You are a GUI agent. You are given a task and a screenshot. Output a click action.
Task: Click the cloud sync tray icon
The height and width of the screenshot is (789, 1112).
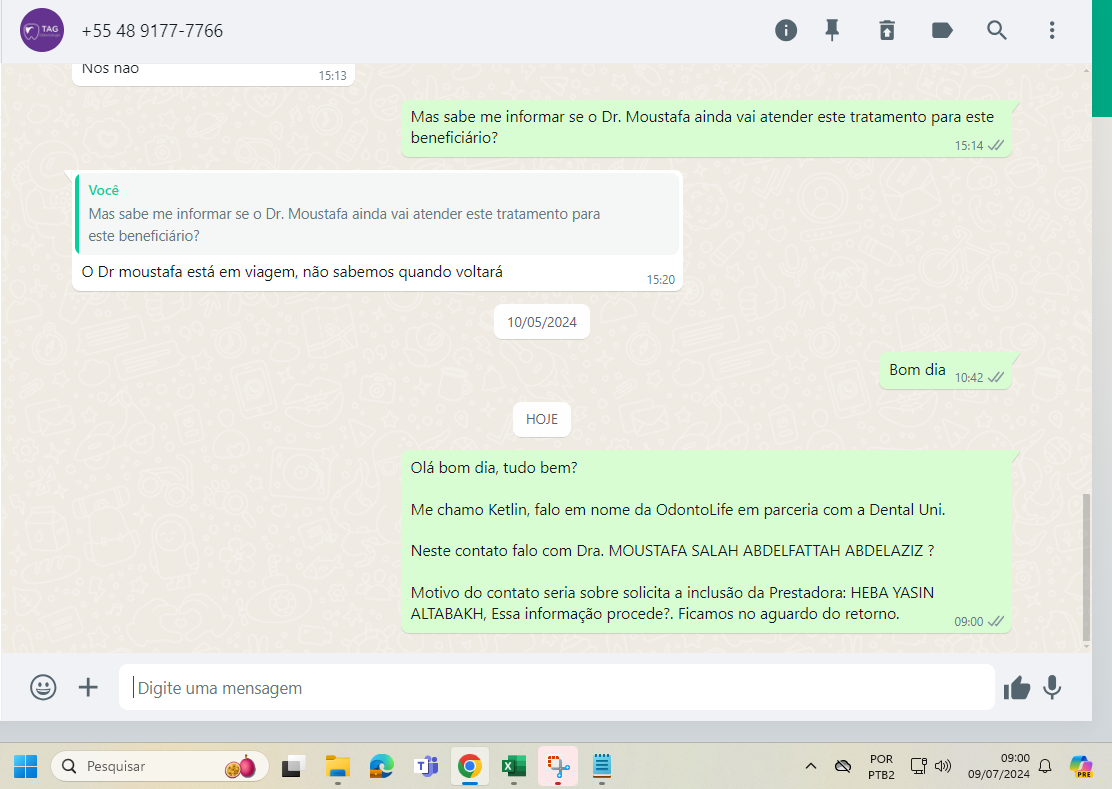(x=843, y=766)
